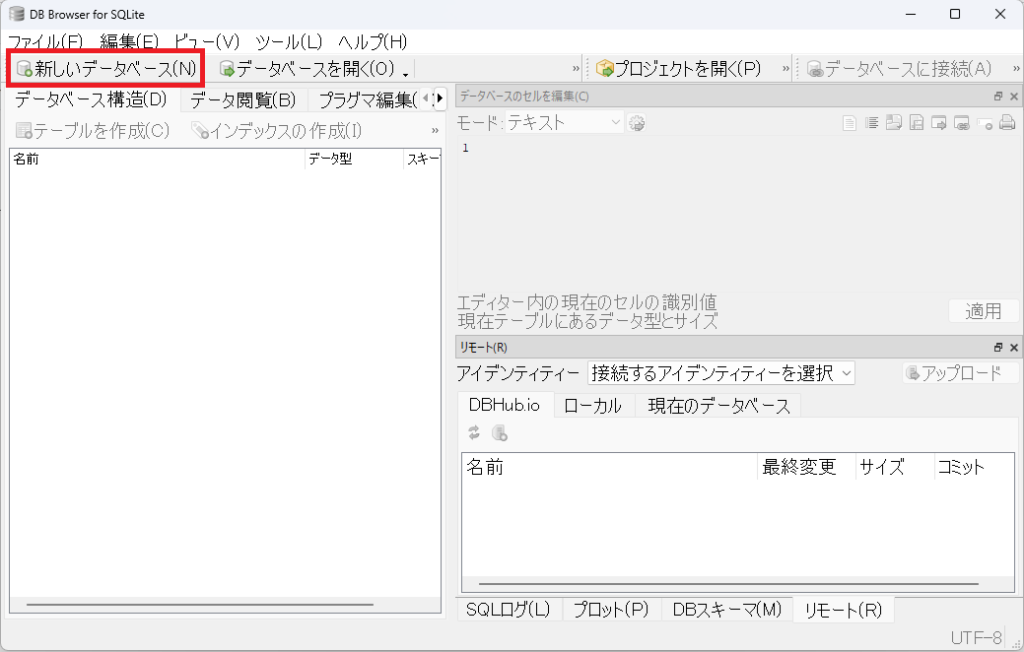Screen dimensions: 1024x652
Task: Click the set-as-NULL icon in cell editor
Action: click(985, 123)
